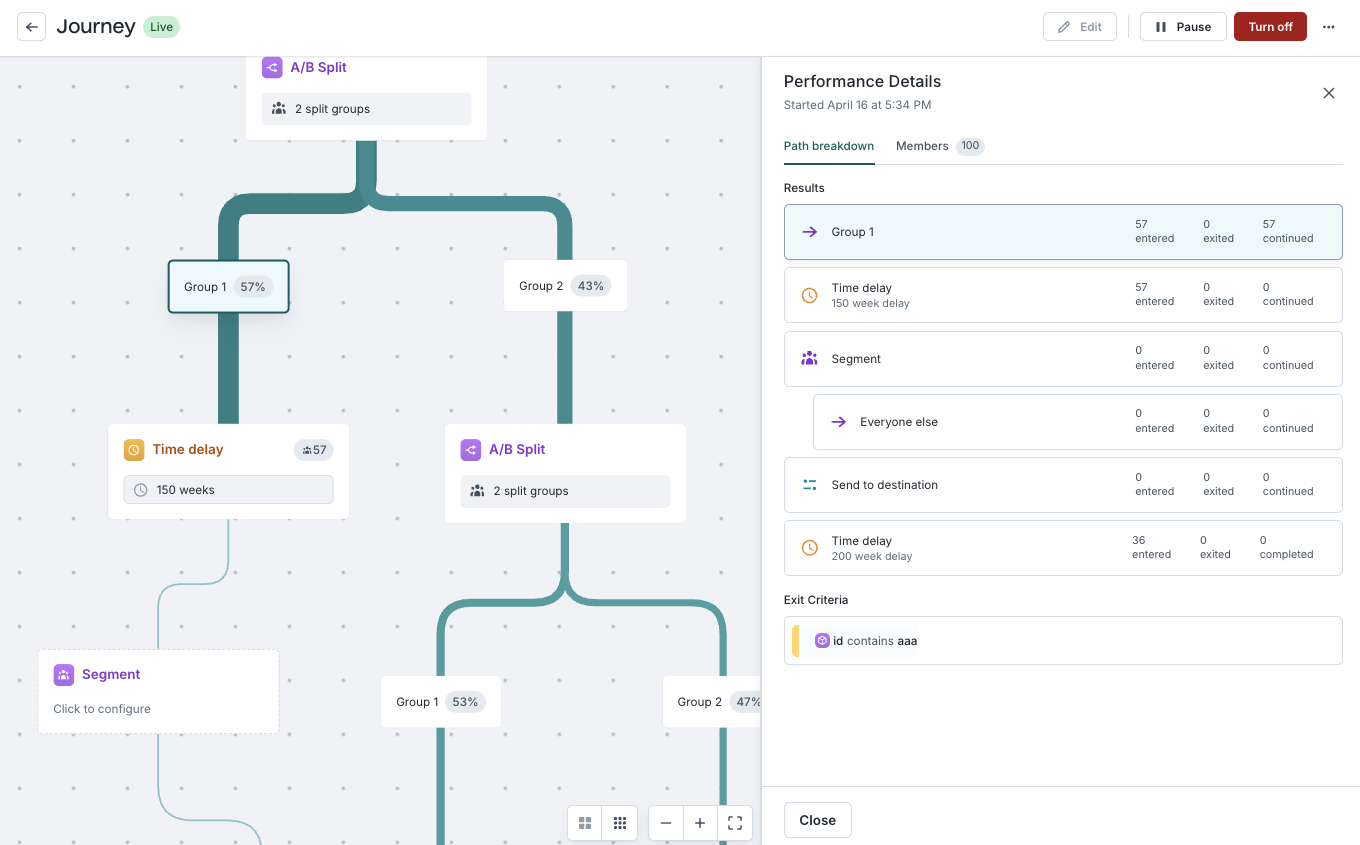Click the Edit button

[1080, 27]
